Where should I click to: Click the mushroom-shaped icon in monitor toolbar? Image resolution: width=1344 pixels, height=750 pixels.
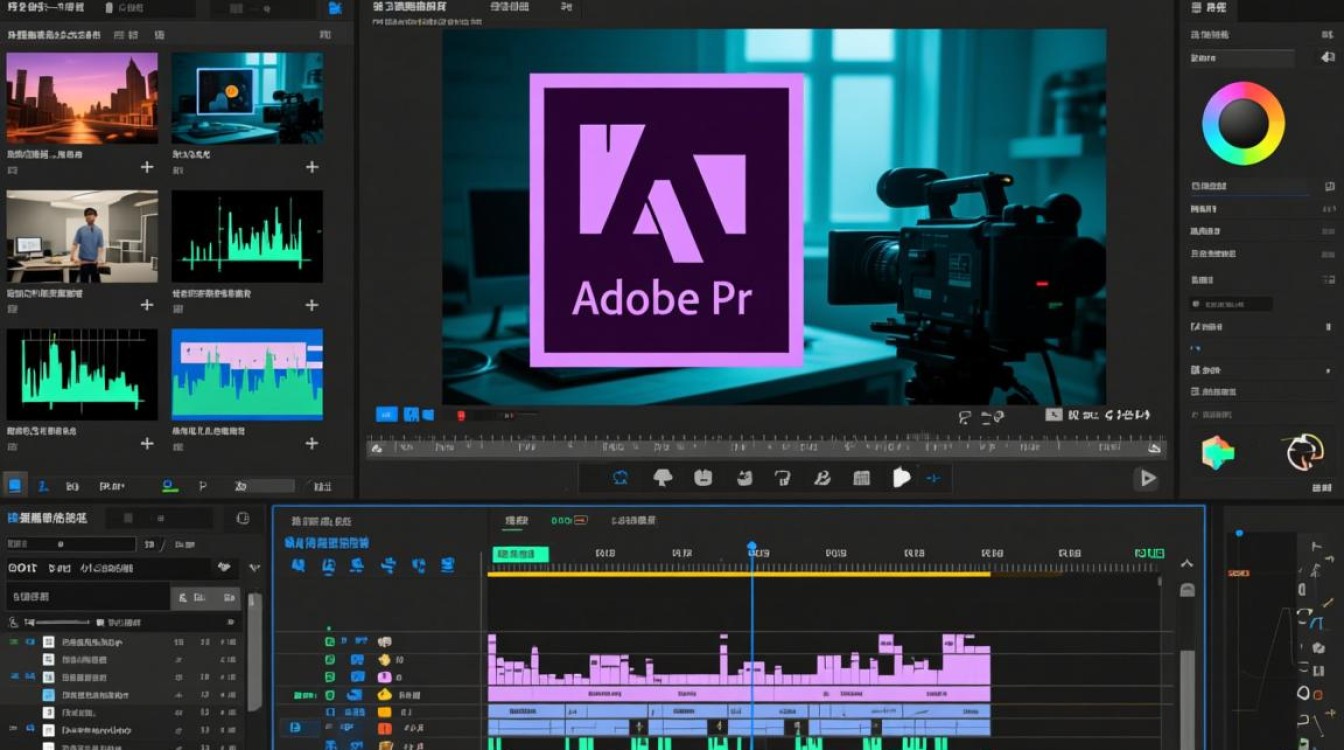pos(662,478)
